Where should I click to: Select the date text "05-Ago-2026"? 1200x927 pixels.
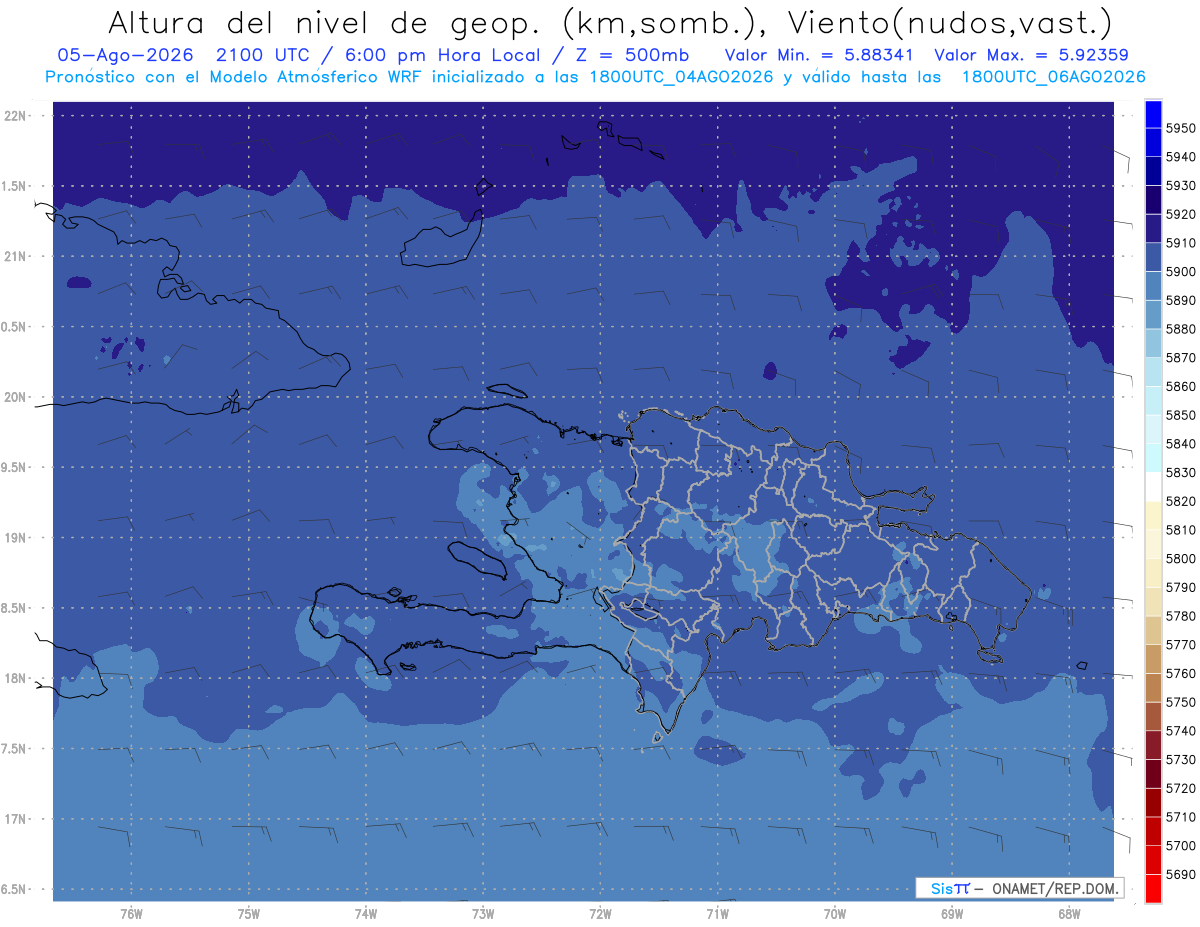pos(125,55)
